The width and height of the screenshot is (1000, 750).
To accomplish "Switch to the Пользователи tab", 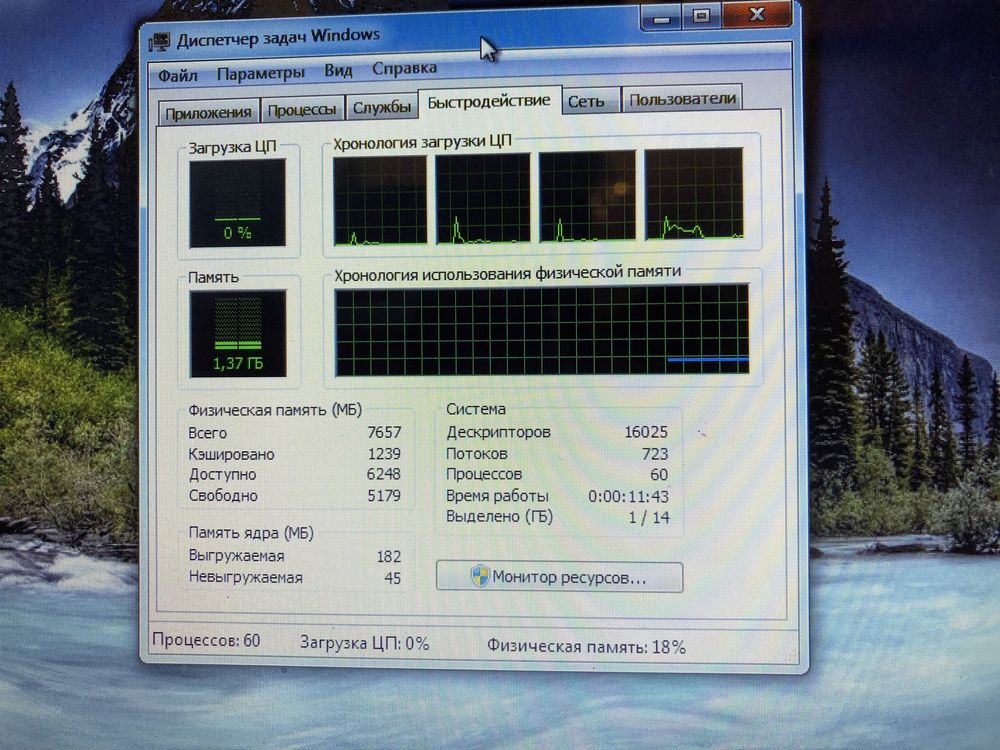I will (682, 99).
